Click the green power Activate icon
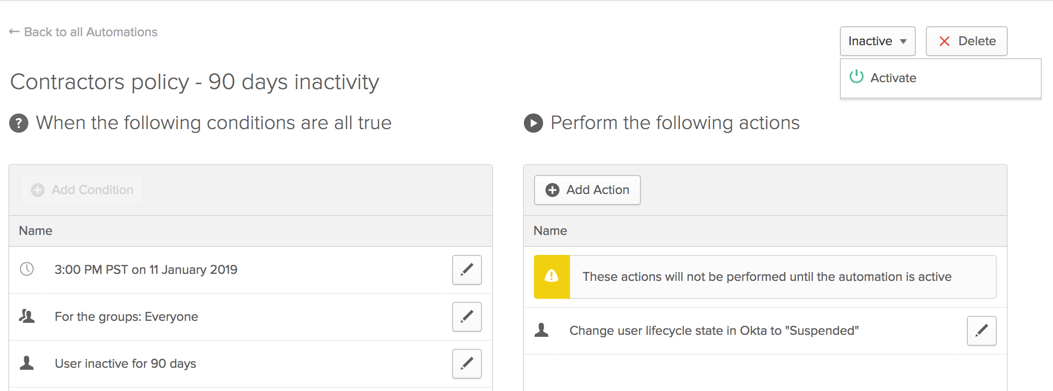Screen dimensions: 1053x391 856,77
